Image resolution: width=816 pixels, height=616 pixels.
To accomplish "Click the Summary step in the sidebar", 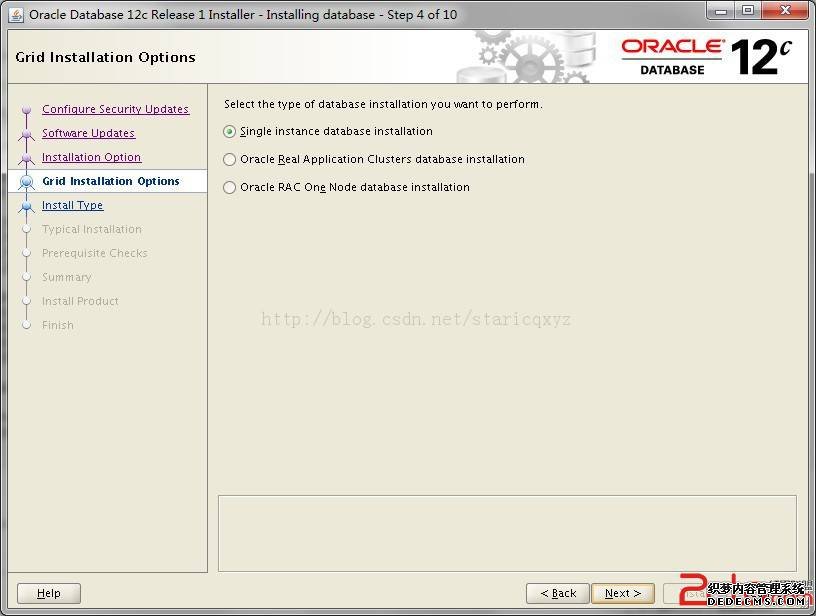I will click(66, 277).
